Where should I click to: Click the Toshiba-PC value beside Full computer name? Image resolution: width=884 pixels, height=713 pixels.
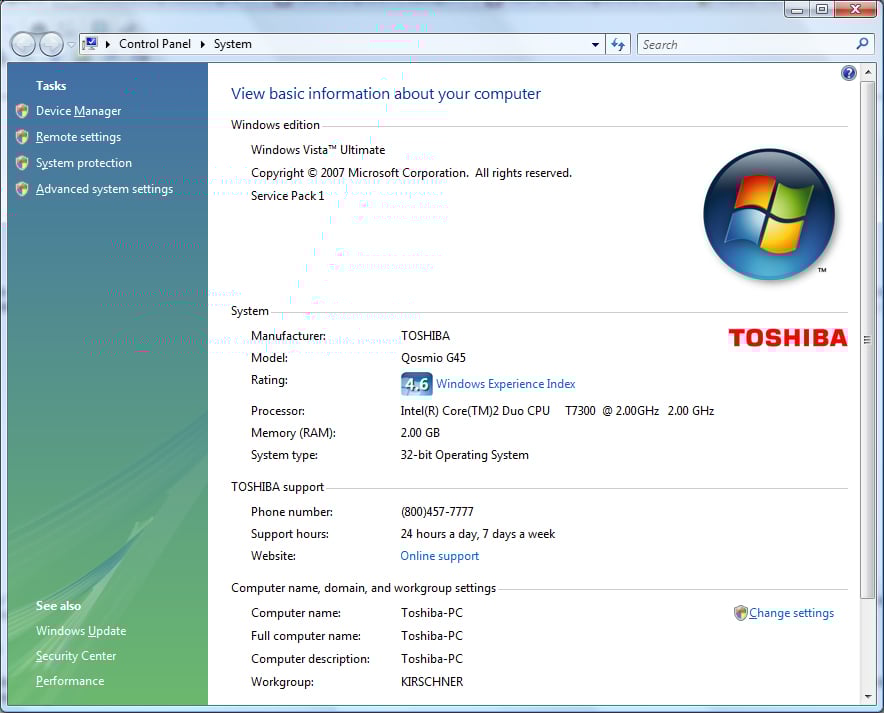[x=432, y=636]
